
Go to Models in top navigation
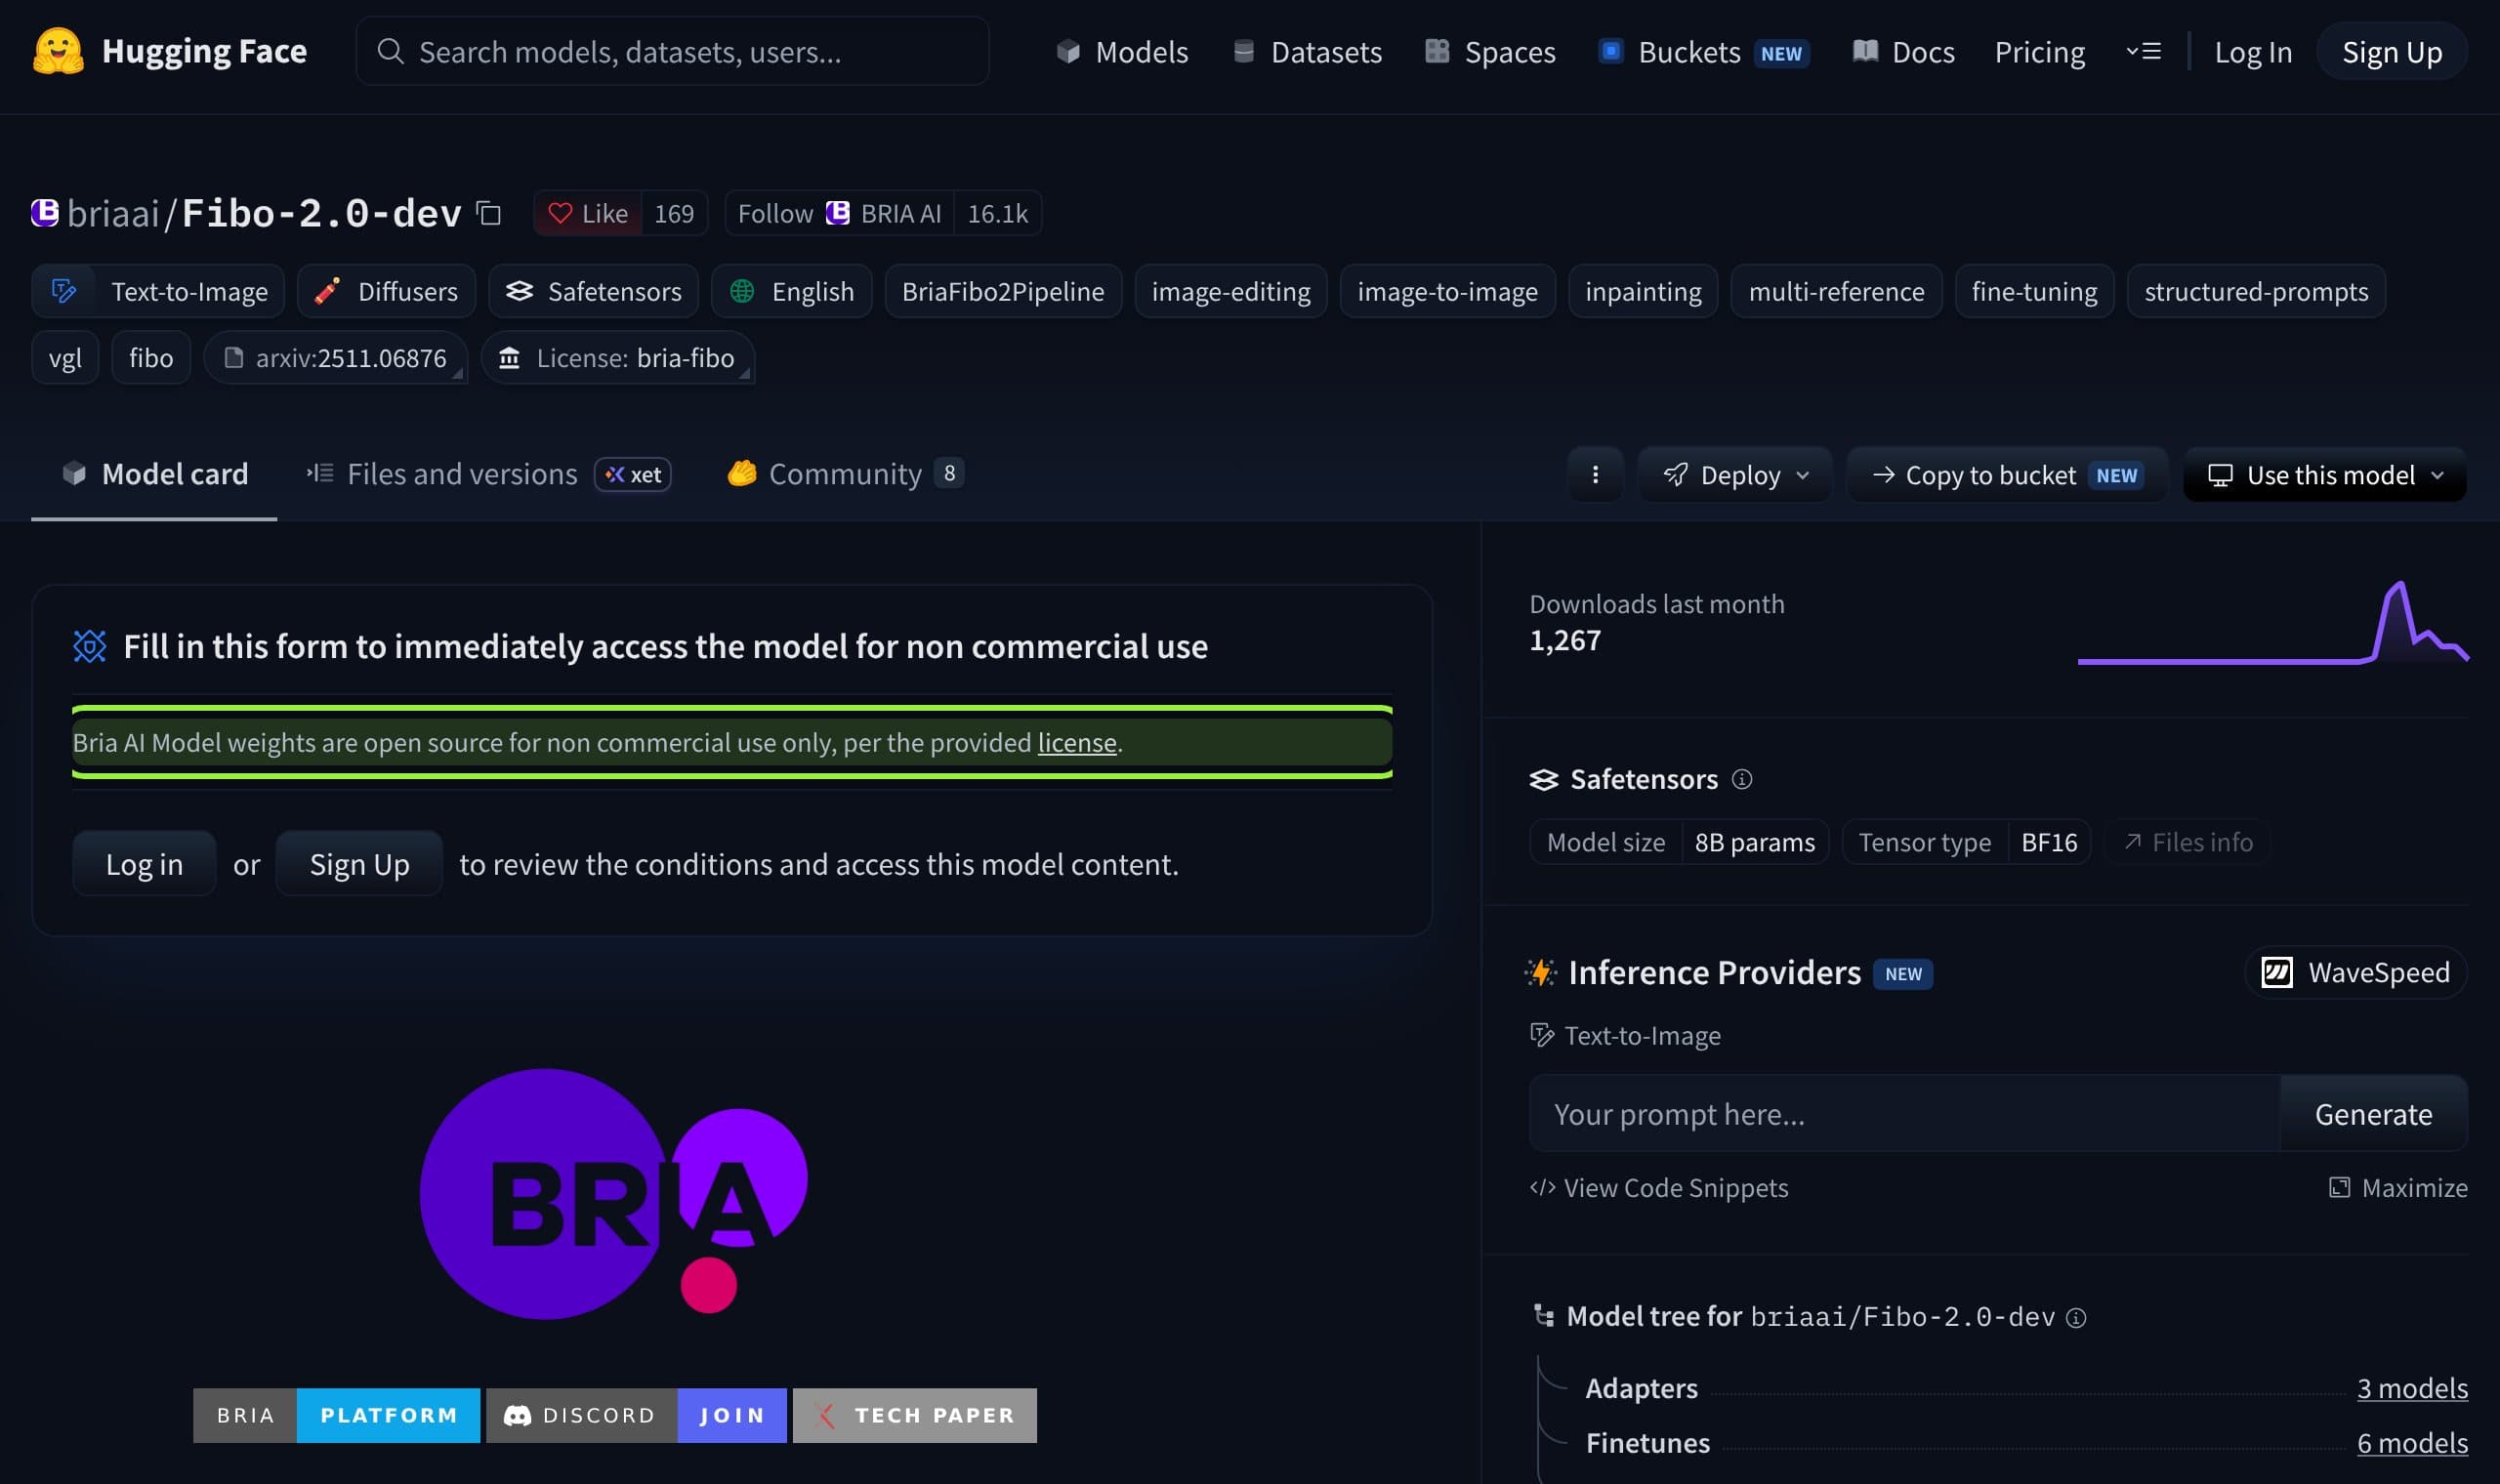1122,51
